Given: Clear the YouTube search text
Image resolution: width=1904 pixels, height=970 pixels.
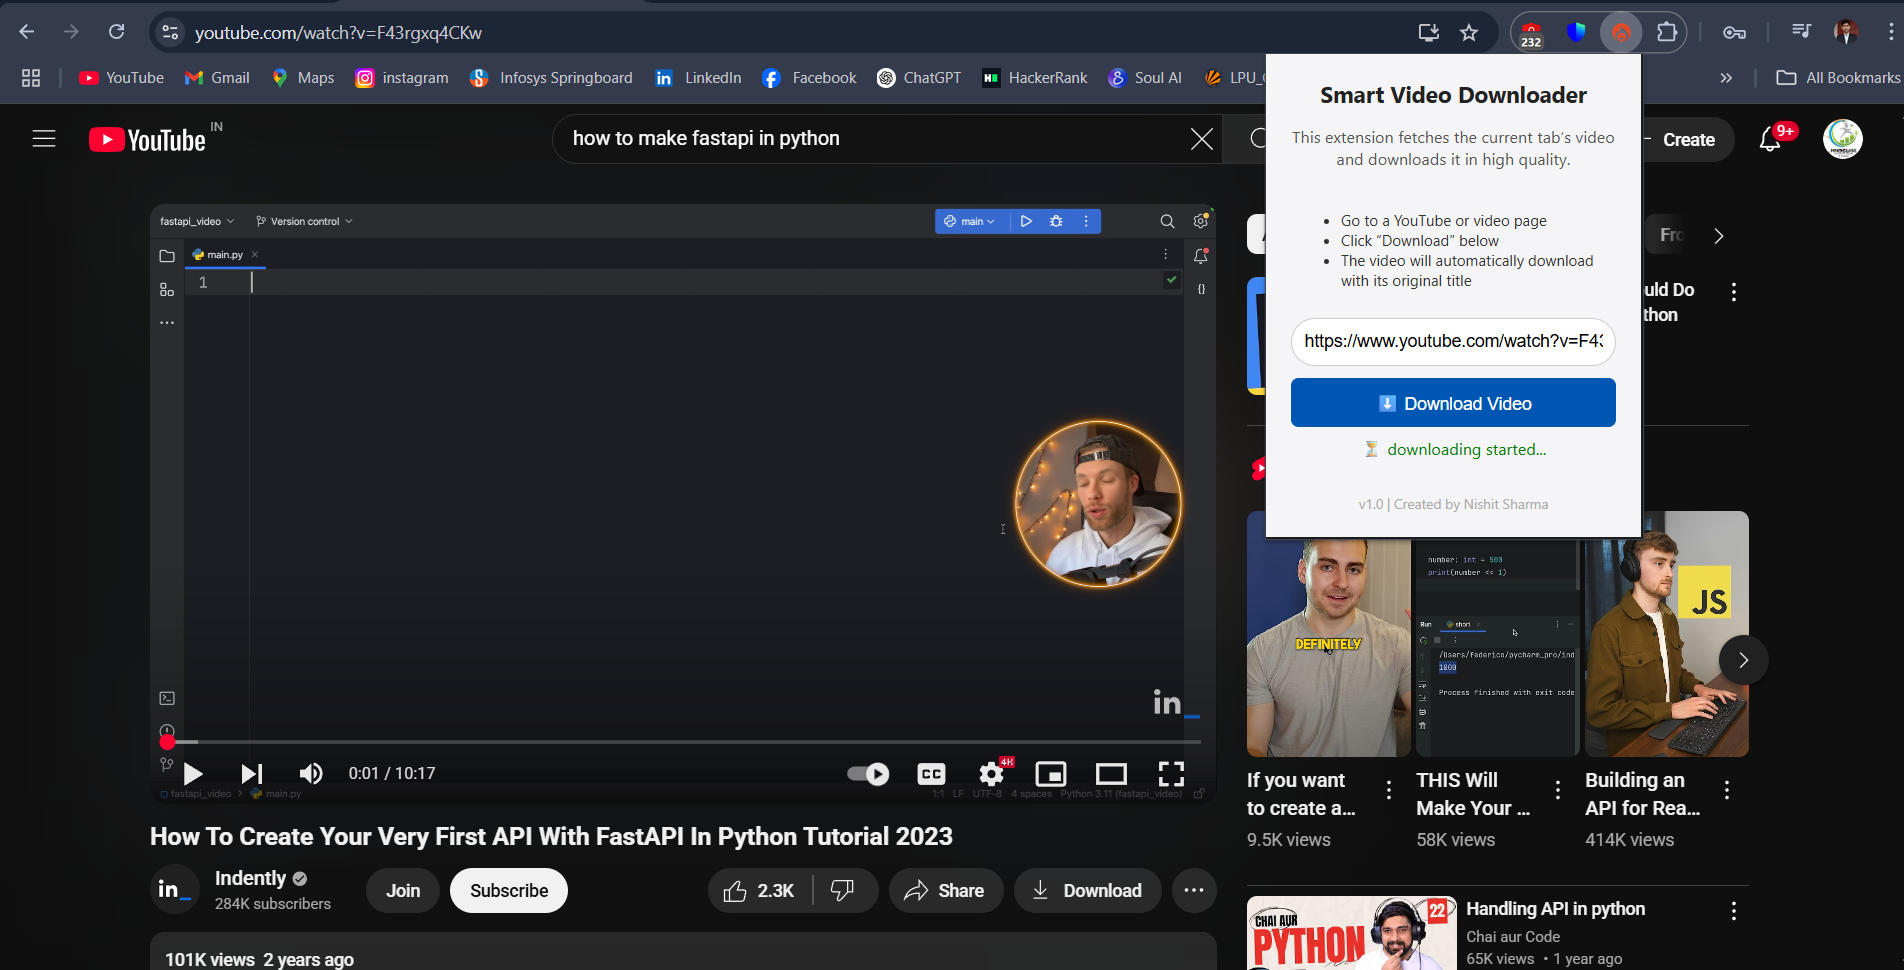Looking at the screenshot, I should click(x=1202, y=139).
